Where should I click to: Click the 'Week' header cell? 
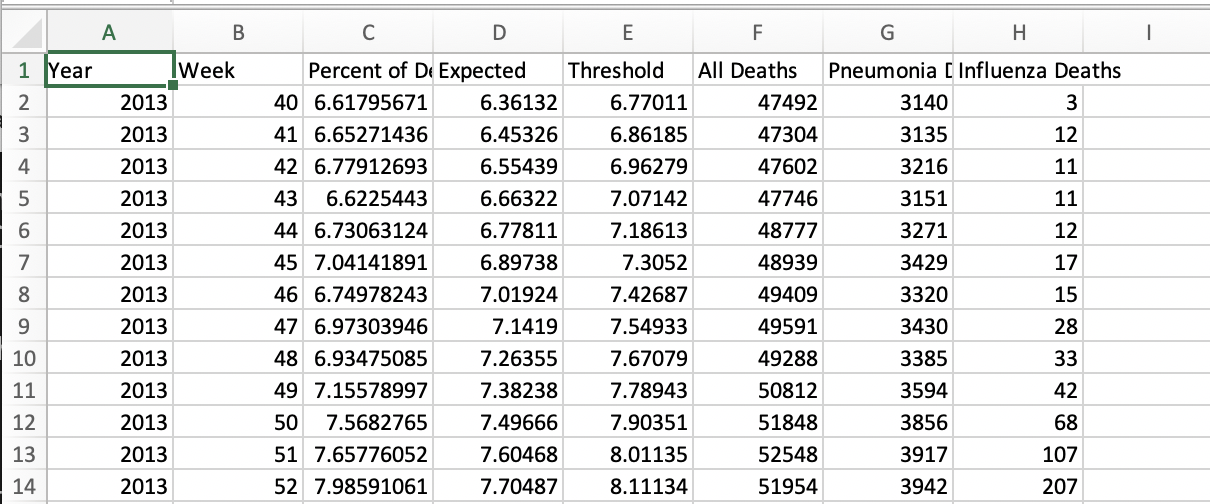[239, 70]
